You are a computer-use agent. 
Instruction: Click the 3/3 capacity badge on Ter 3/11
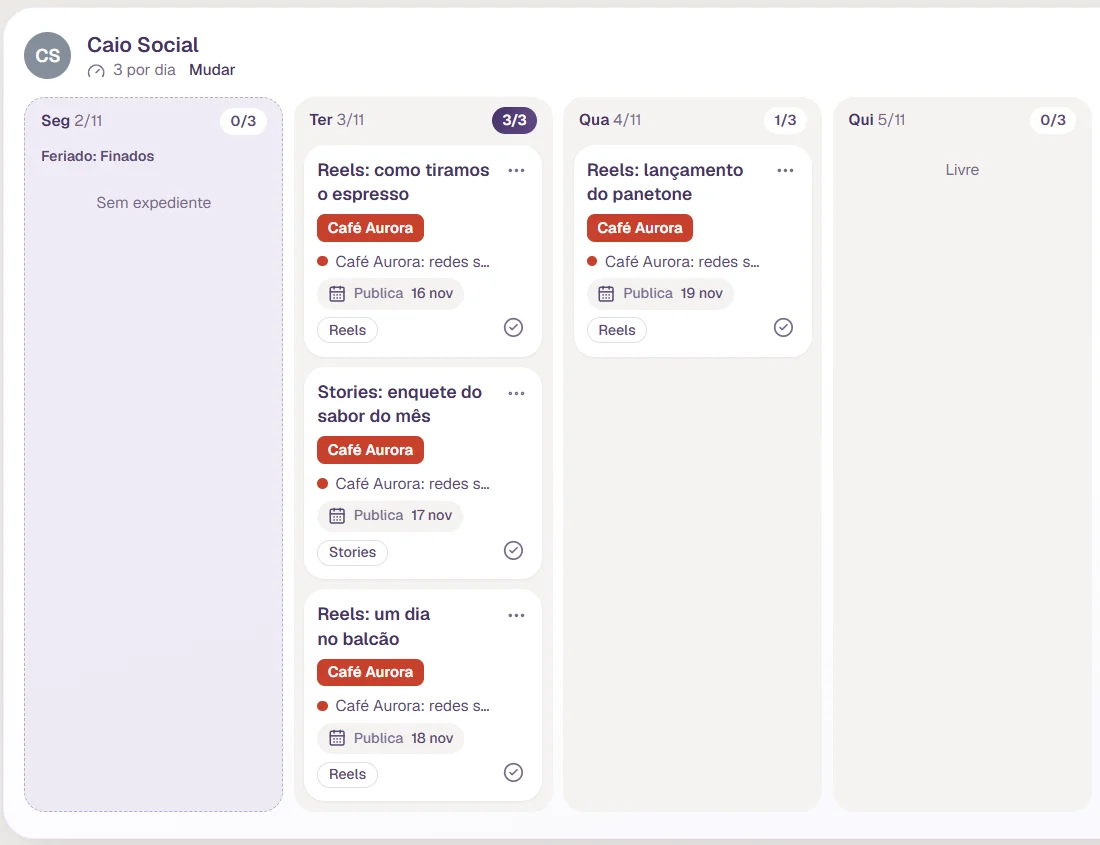pos(514,120)
